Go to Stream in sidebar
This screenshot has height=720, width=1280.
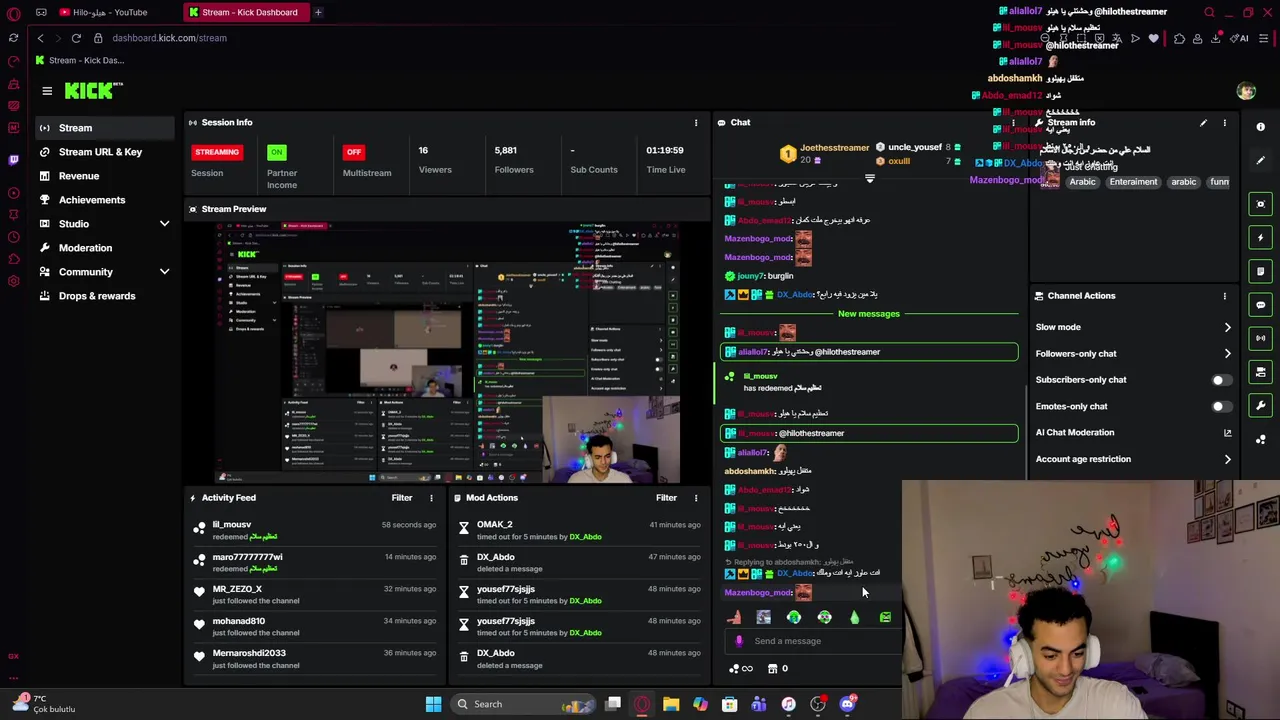[x=105, y=128]
